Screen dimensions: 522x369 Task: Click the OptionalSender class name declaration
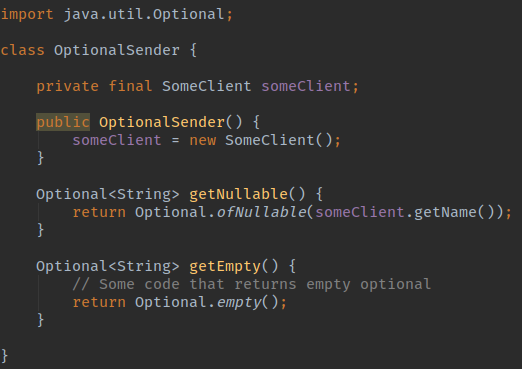tap(117, 50)
